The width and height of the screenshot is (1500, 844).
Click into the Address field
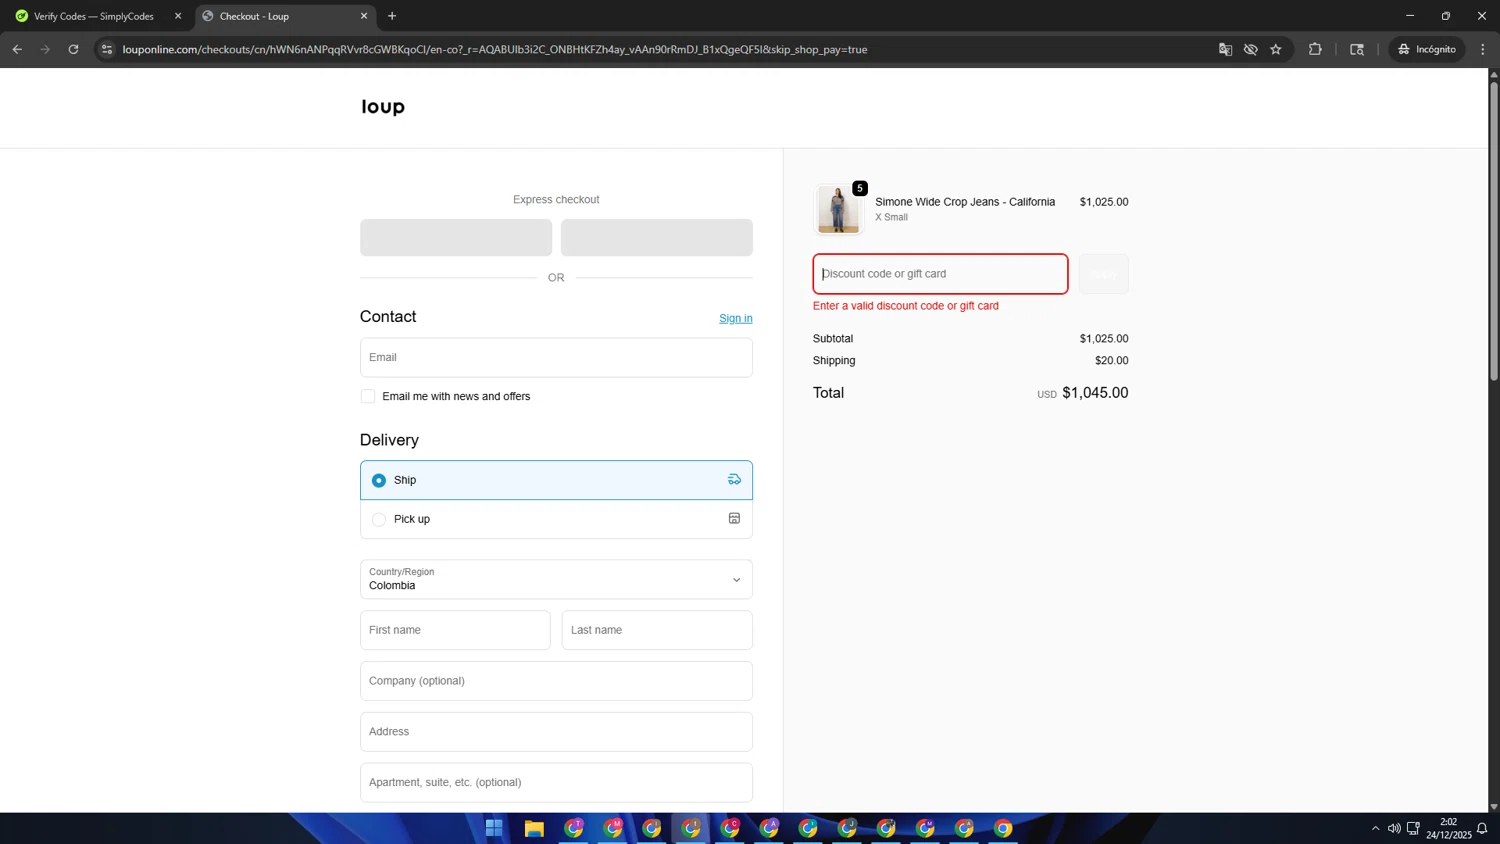point(556,732)
